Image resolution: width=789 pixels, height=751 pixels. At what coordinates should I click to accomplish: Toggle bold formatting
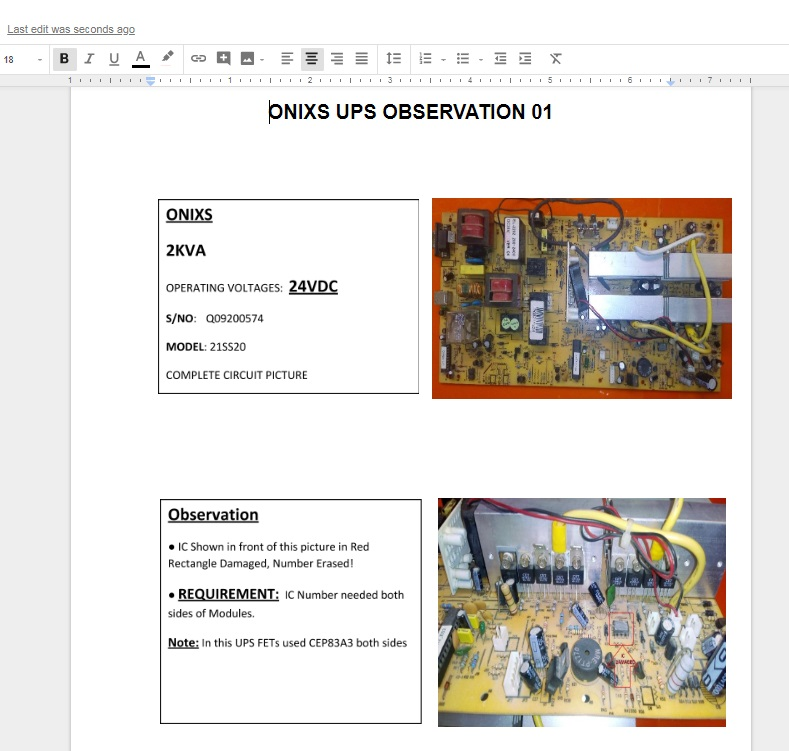[64, 59]
